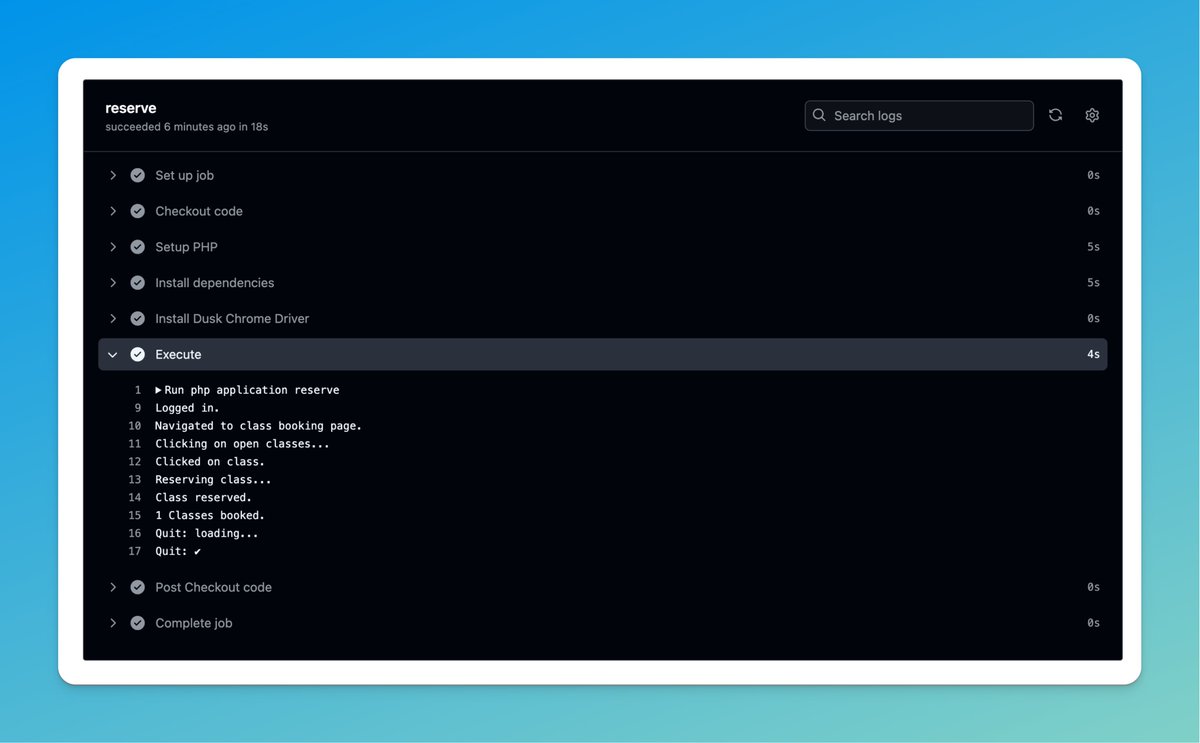Open the Post Checkout code step label
This screenshot has height=743, width=1200.
pyautogui.click(x=214, y=587)
